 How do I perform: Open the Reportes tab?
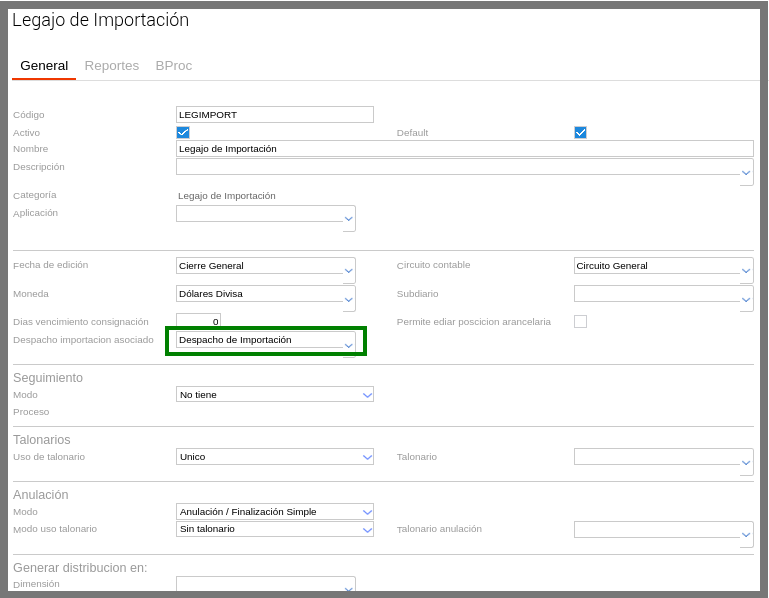coord(112,66)
